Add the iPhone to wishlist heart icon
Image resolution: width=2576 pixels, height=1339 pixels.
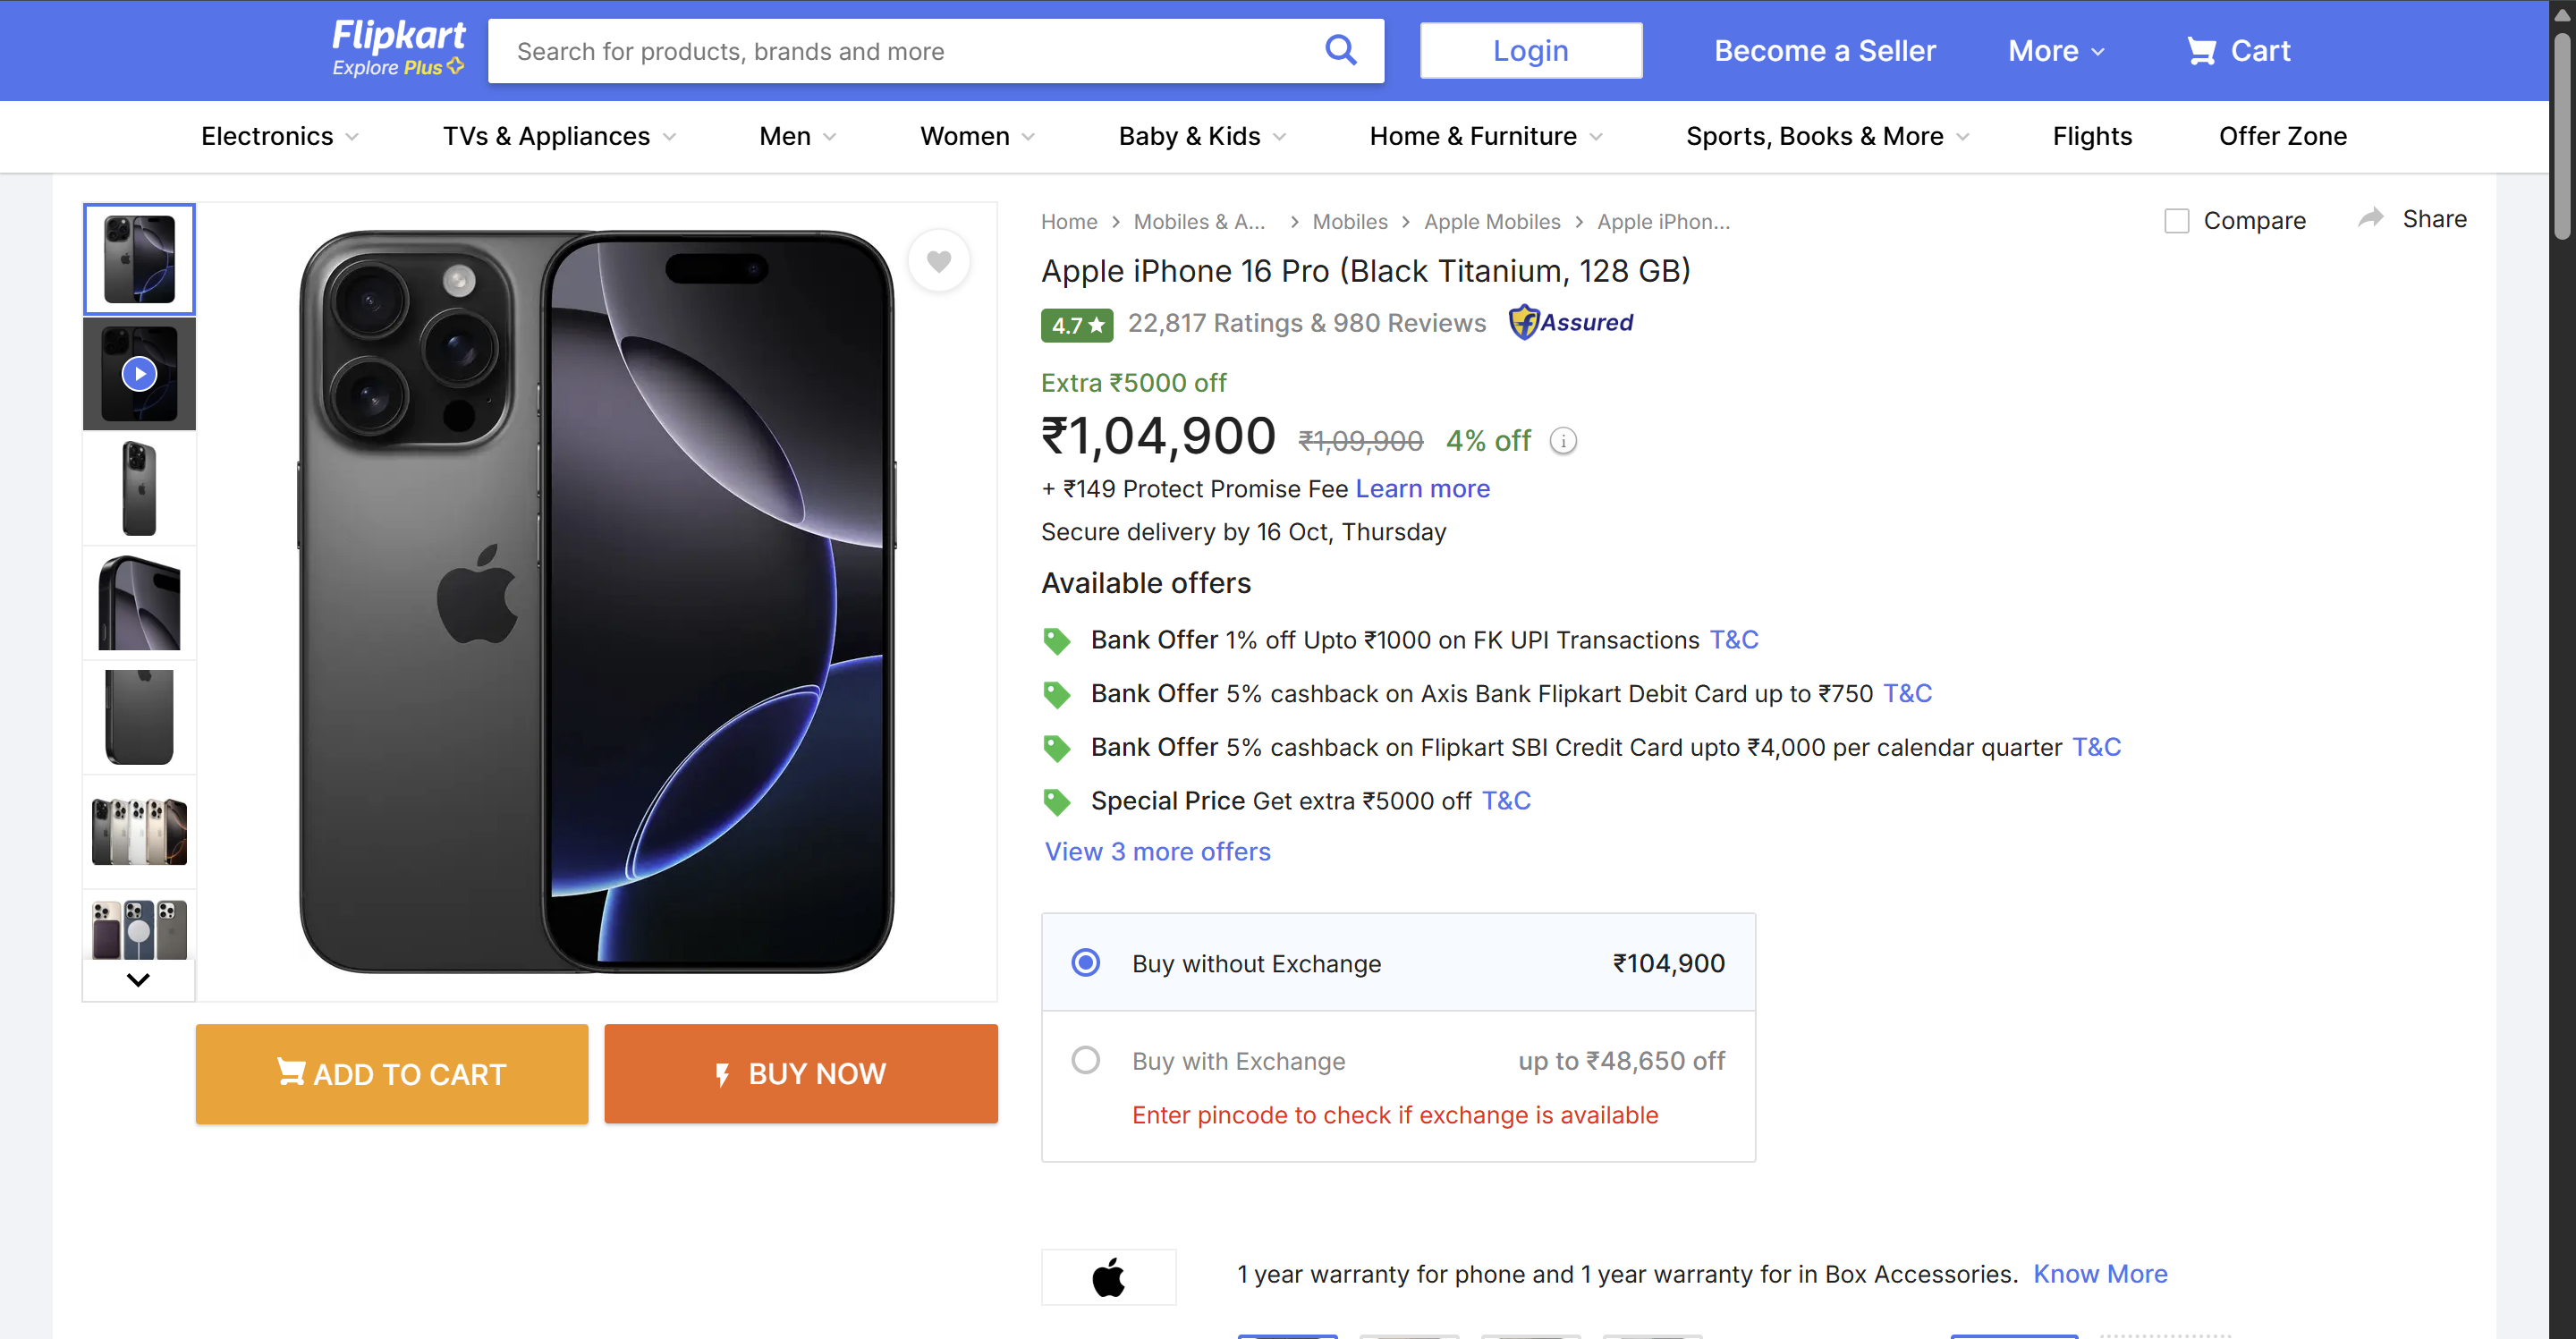[938, 260]
